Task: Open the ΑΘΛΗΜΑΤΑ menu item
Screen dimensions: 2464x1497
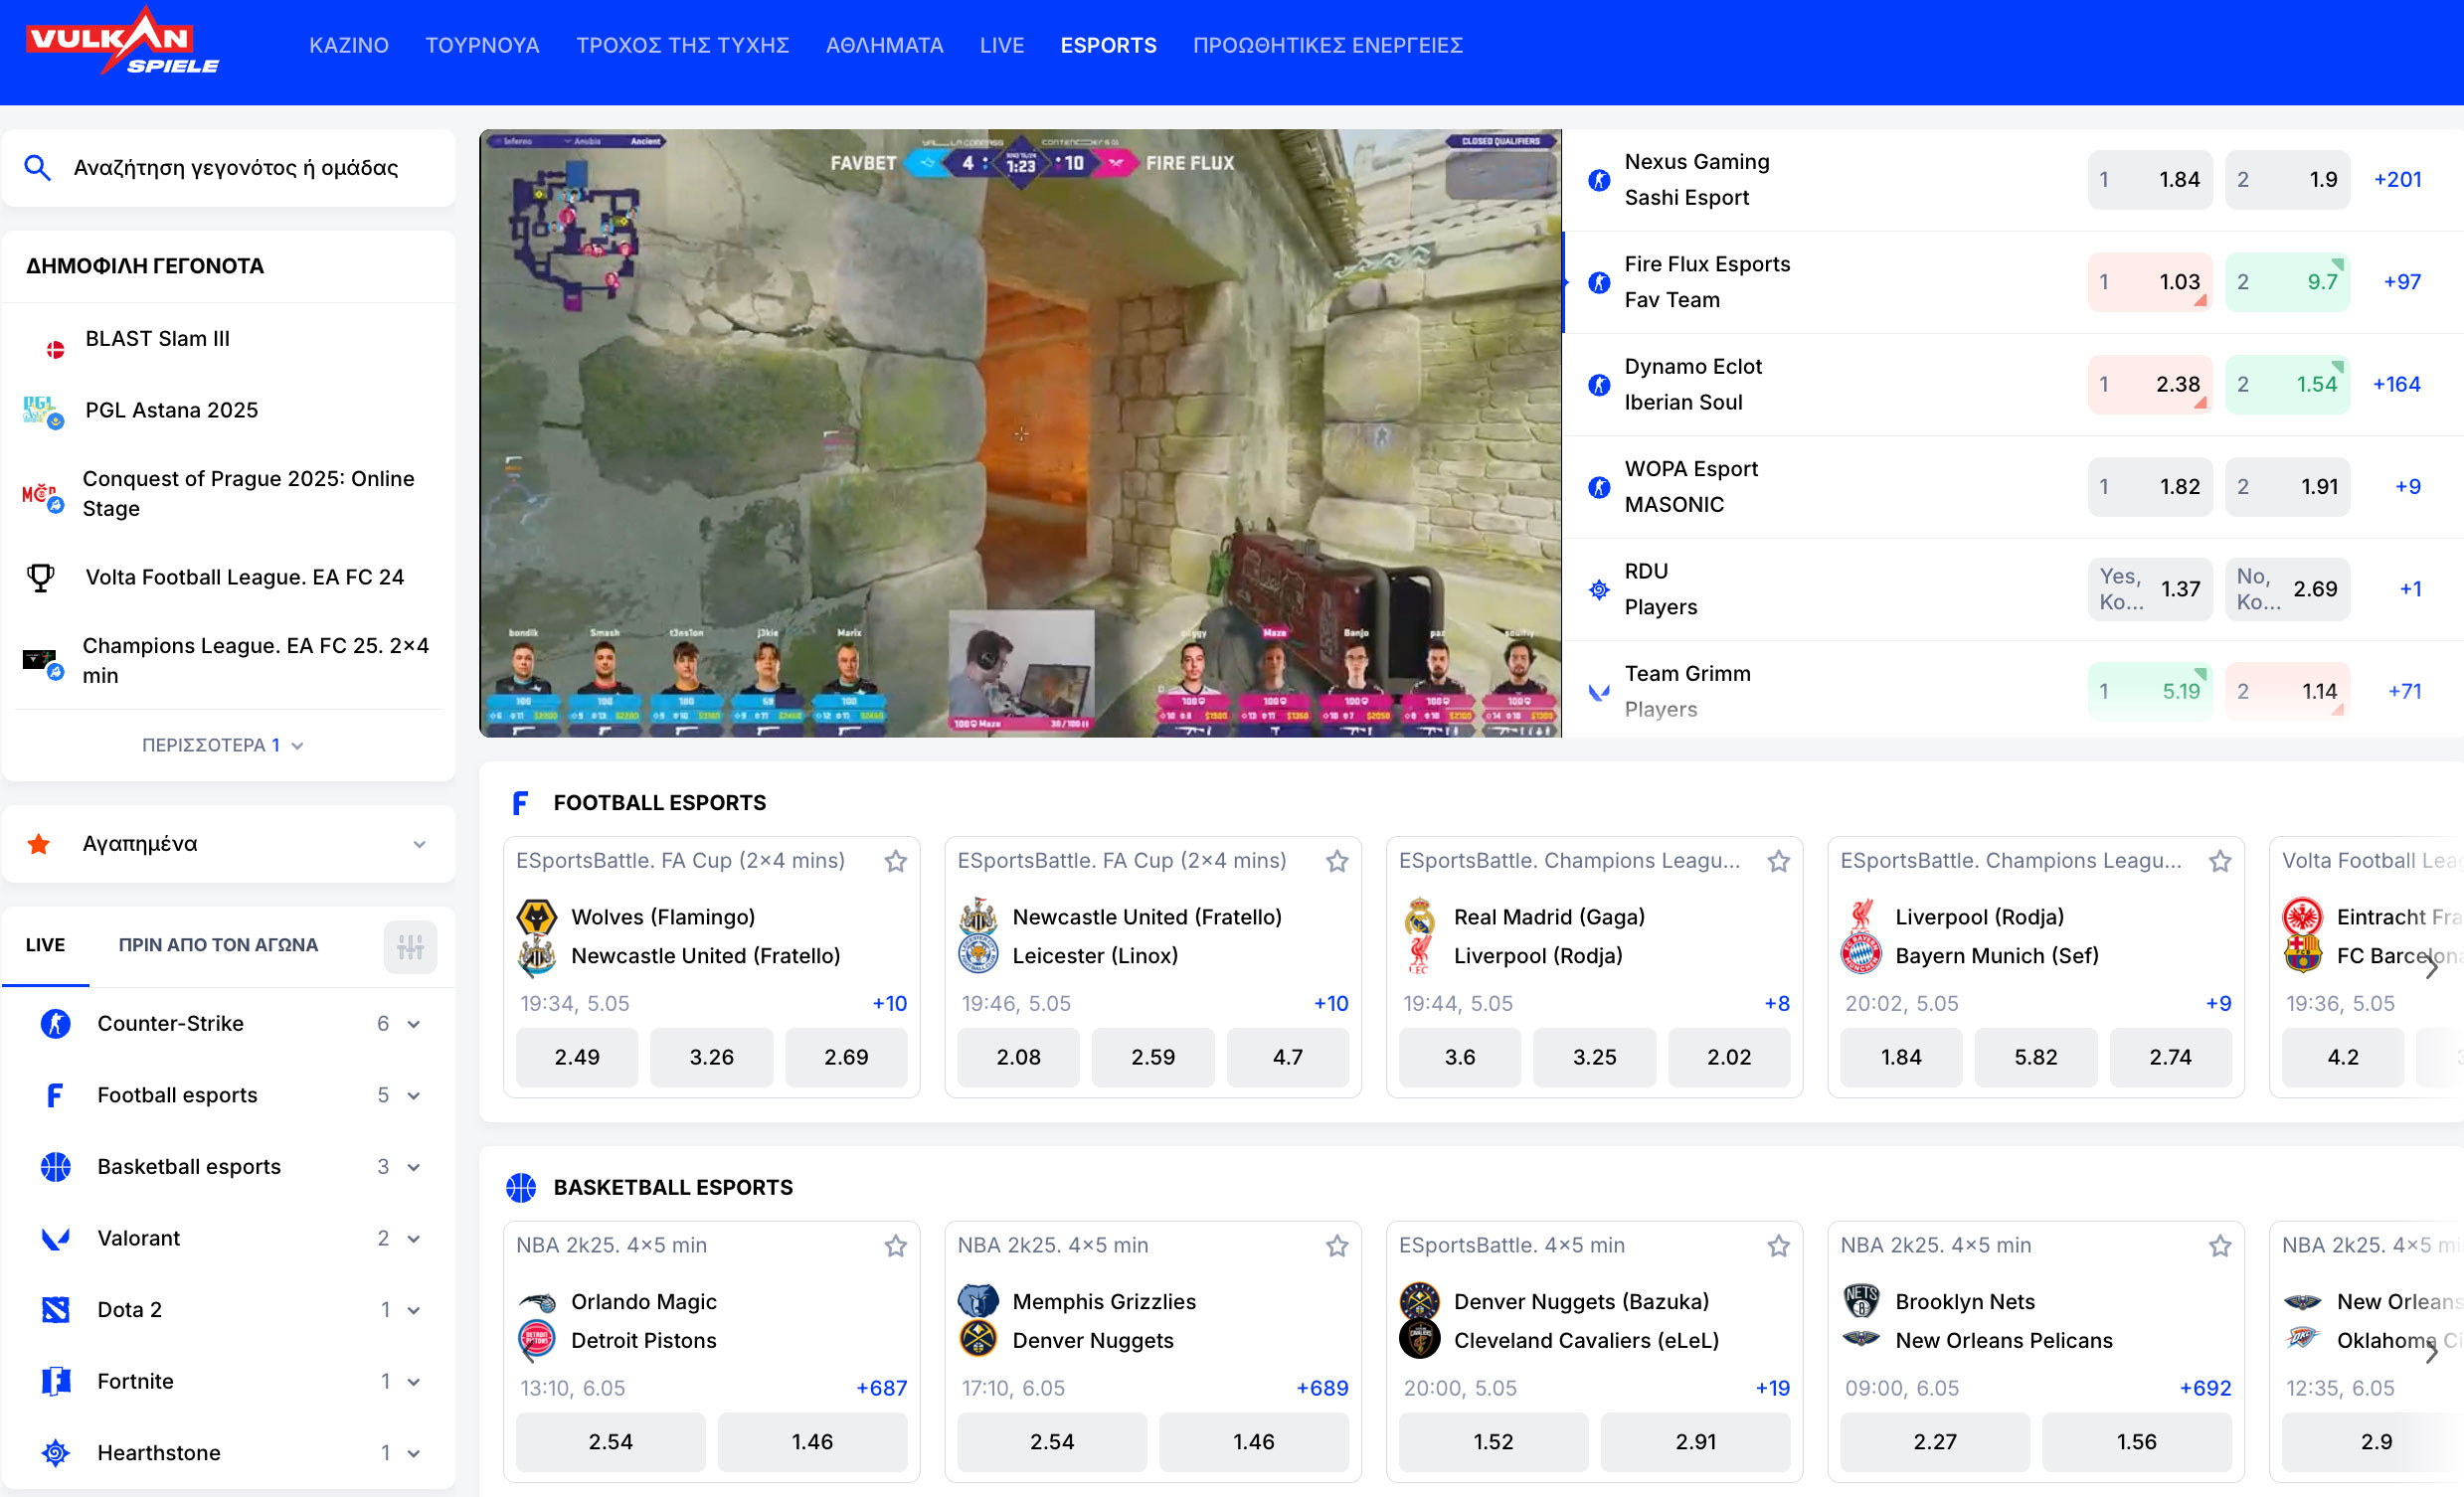Action: [x=885, y=45]
